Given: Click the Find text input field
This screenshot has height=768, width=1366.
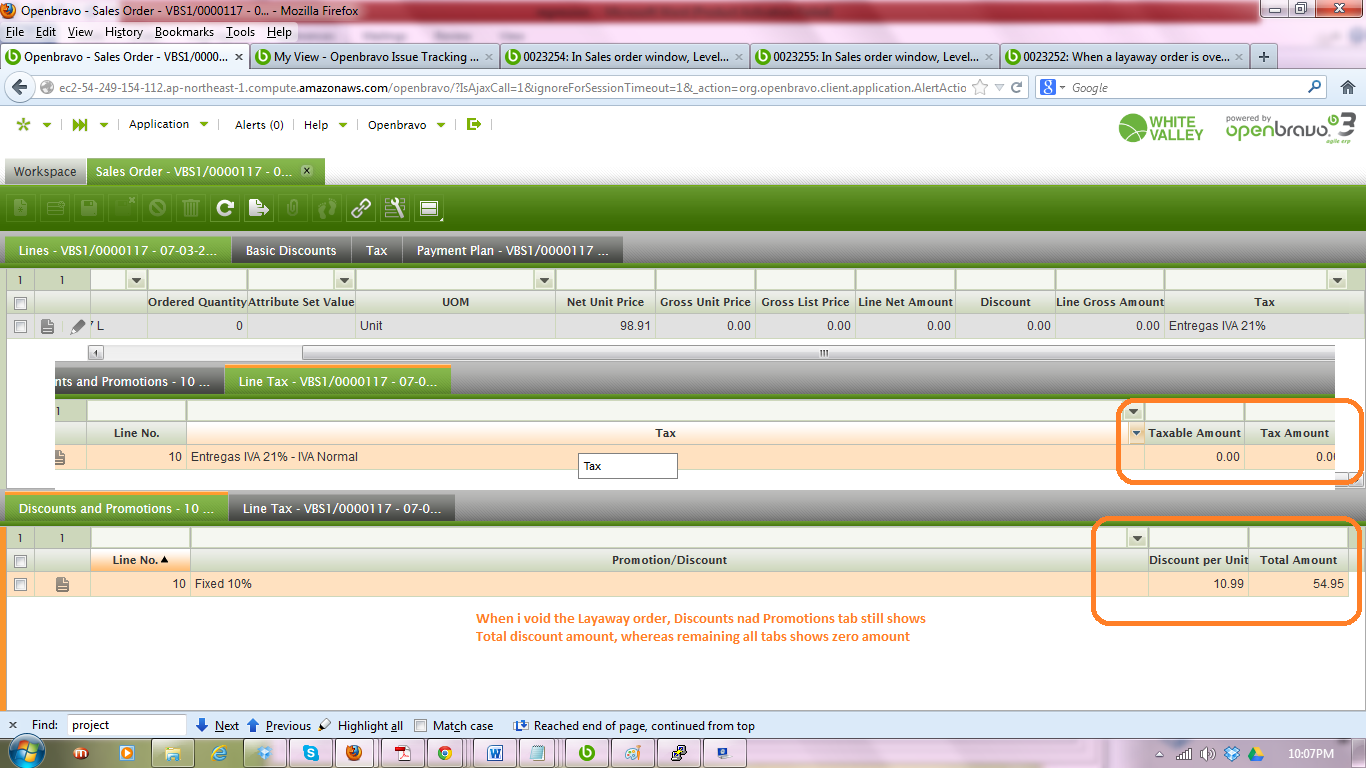Looking at the screenshot, I should point(126,725).
